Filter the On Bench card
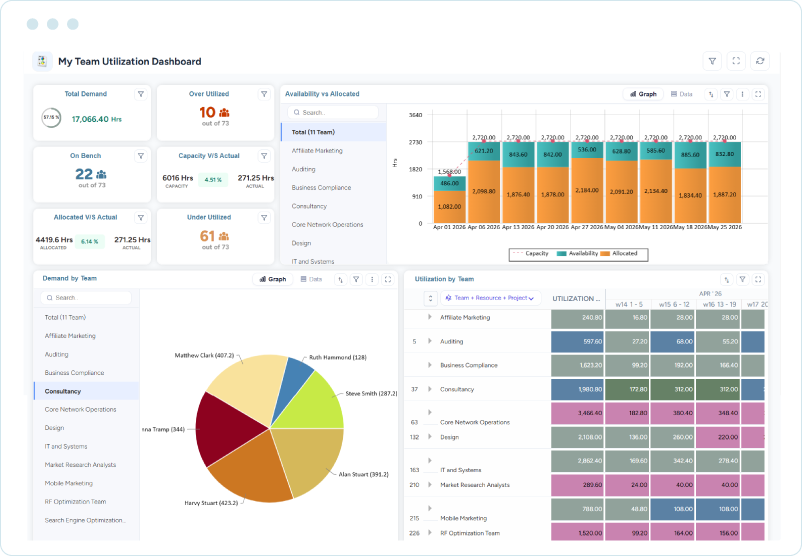This screenshot has height=556, width=802. (141, 156)
